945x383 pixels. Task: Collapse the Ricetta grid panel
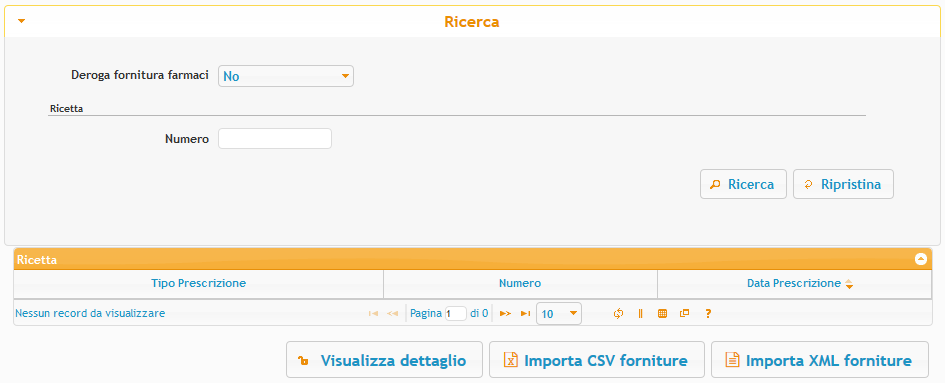click(x=920, y=259)
